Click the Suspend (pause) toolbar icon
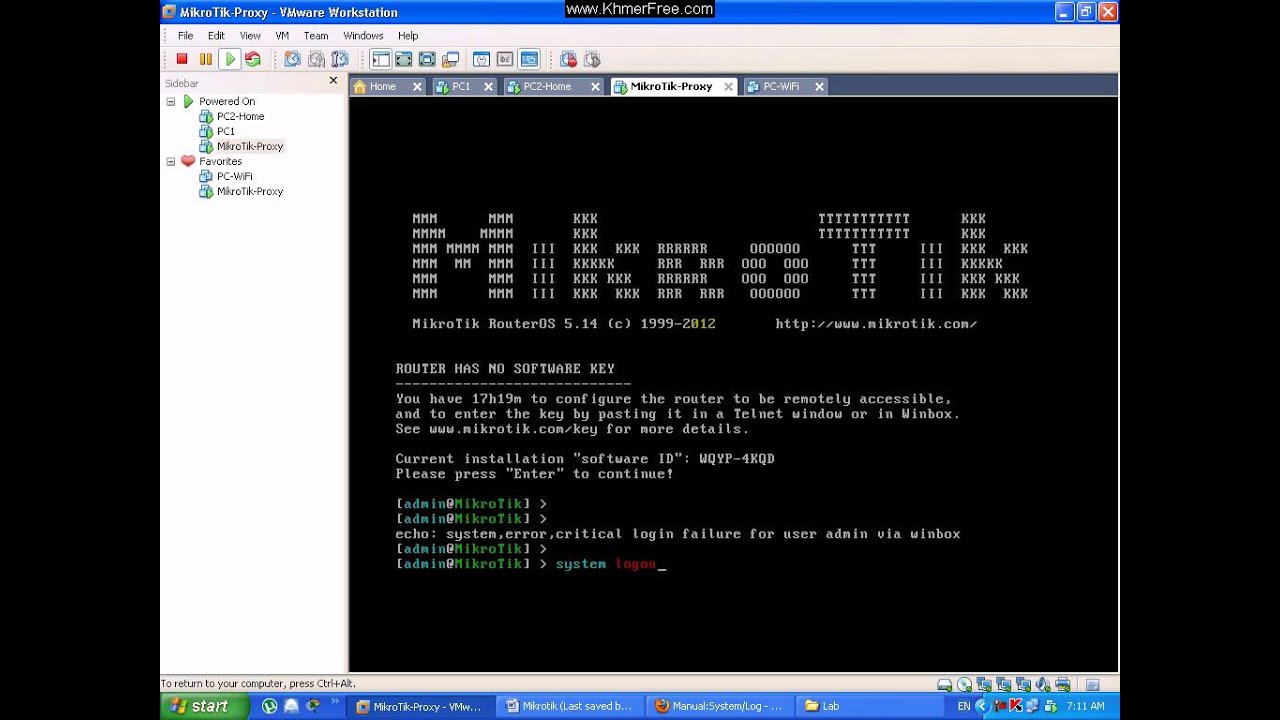 [205, 60]
